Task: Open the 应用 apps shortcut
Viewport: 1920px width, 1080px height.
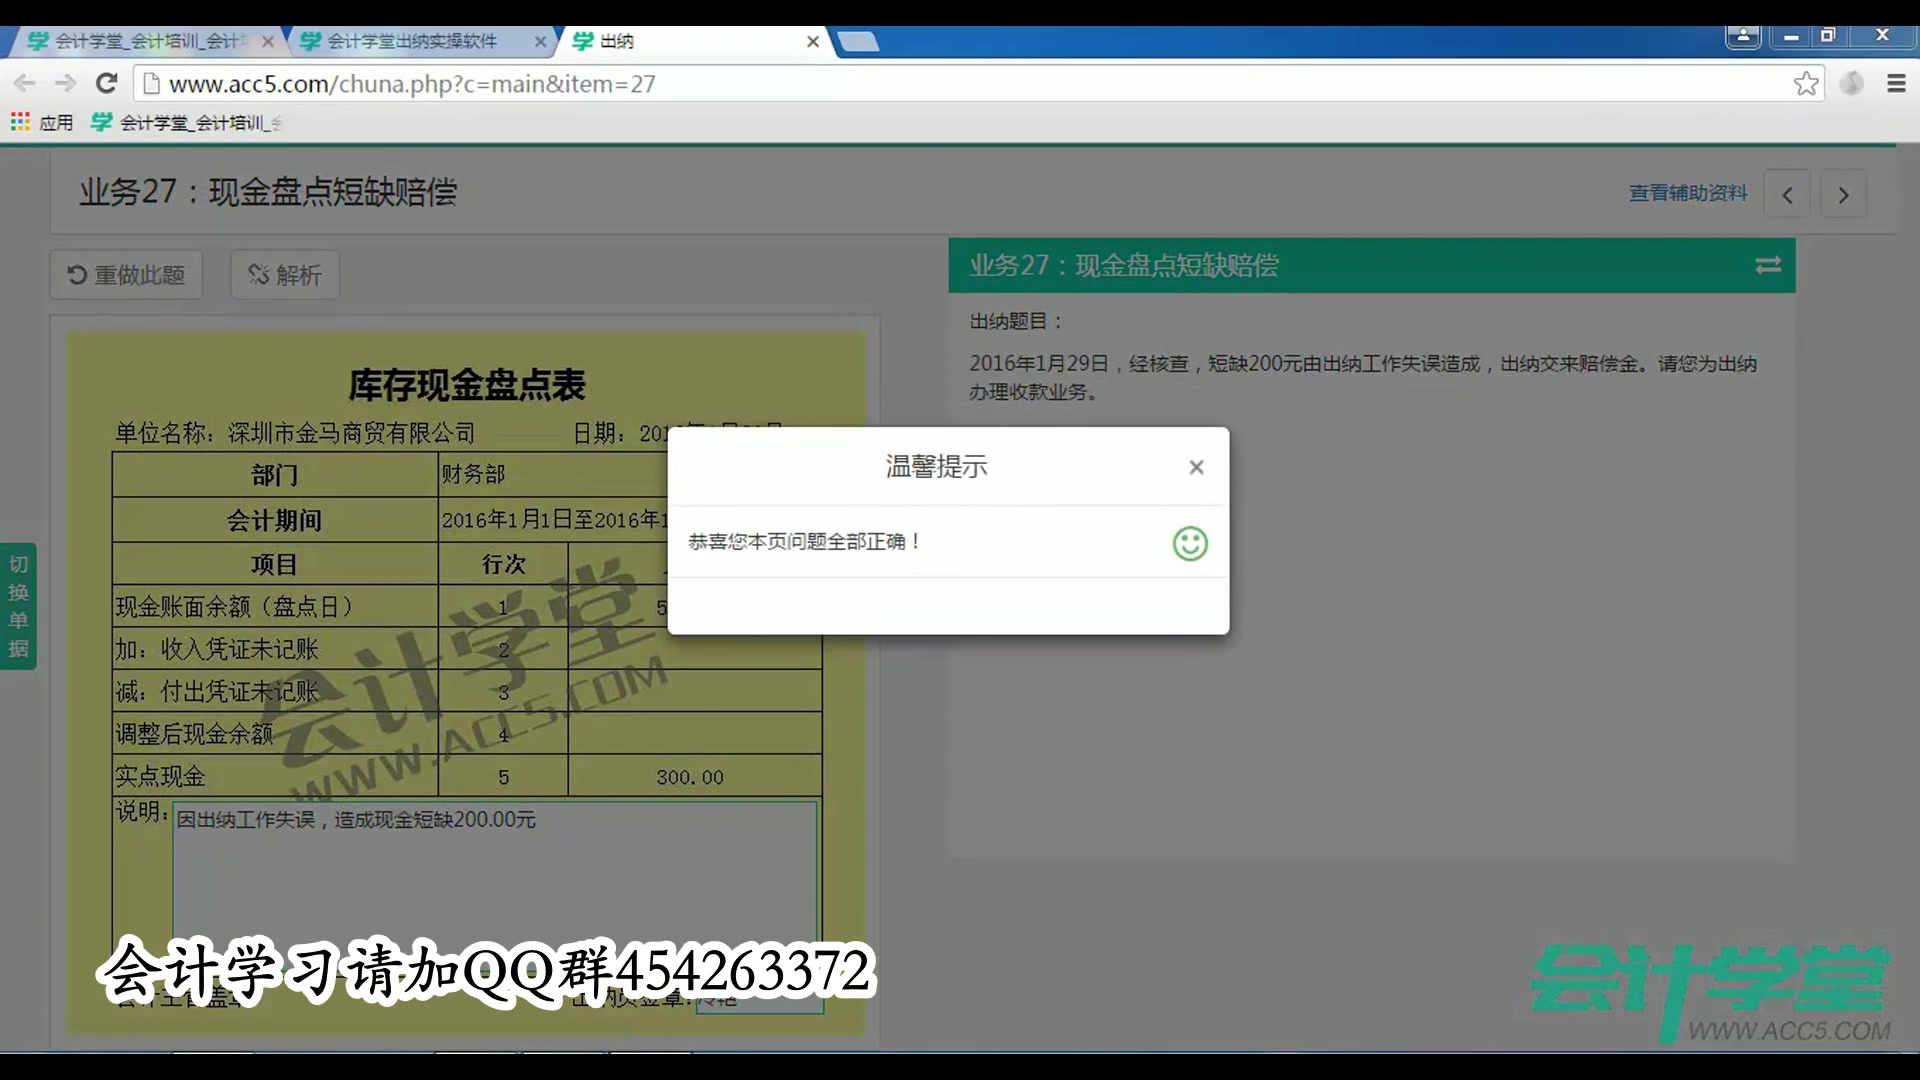Action: click(42, 122)
